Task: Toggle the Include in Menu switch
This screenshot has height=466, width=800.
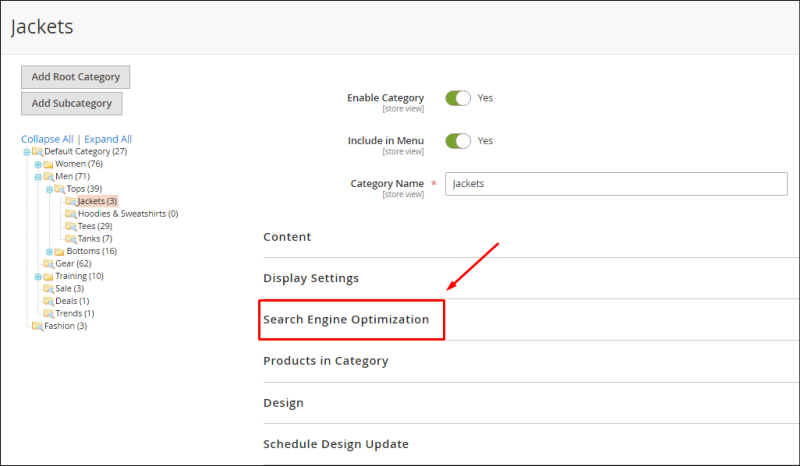Action: (x=458, y=141)
